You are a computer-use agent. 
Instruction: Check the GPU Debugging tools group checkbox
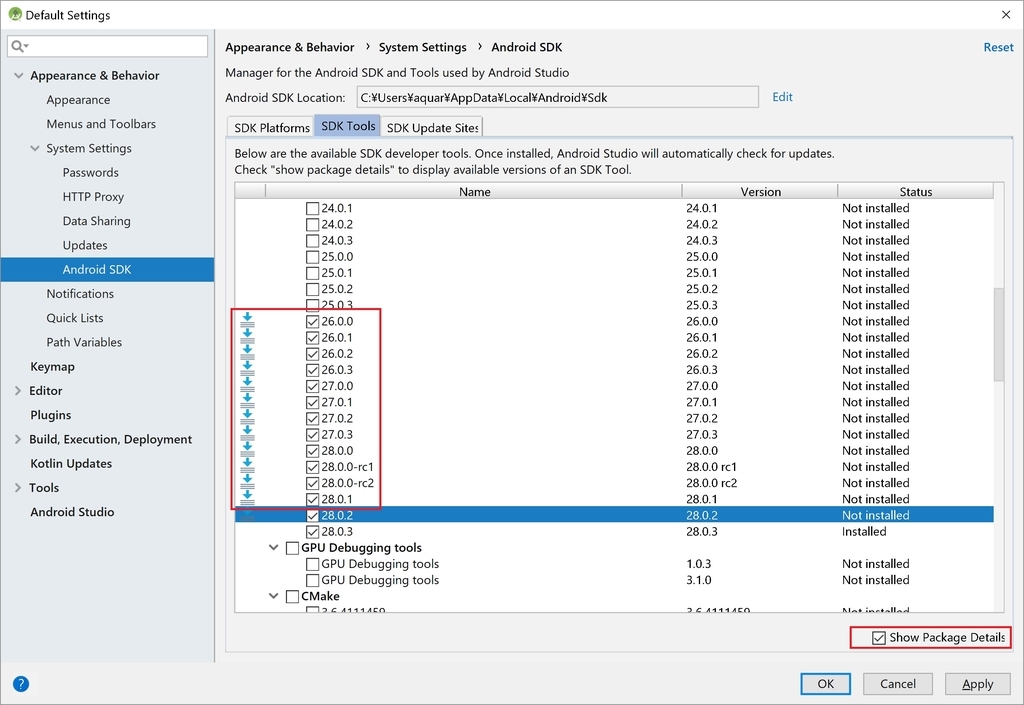[x=292, y=548]
